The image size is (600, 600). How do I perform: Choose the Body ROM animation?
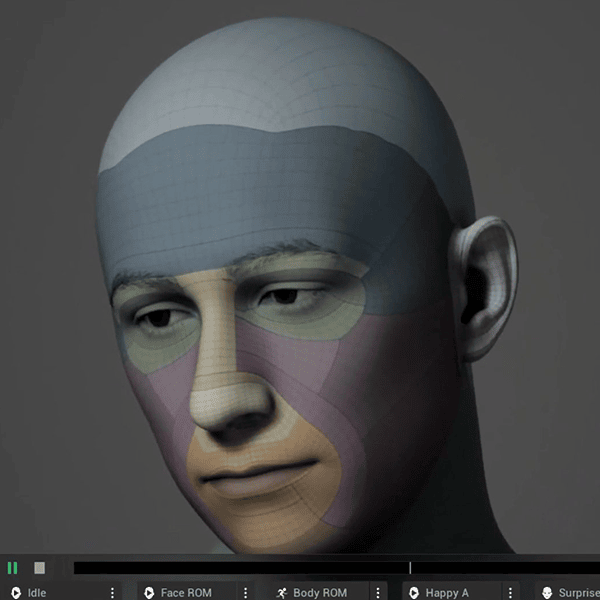(x=320, y=593)
